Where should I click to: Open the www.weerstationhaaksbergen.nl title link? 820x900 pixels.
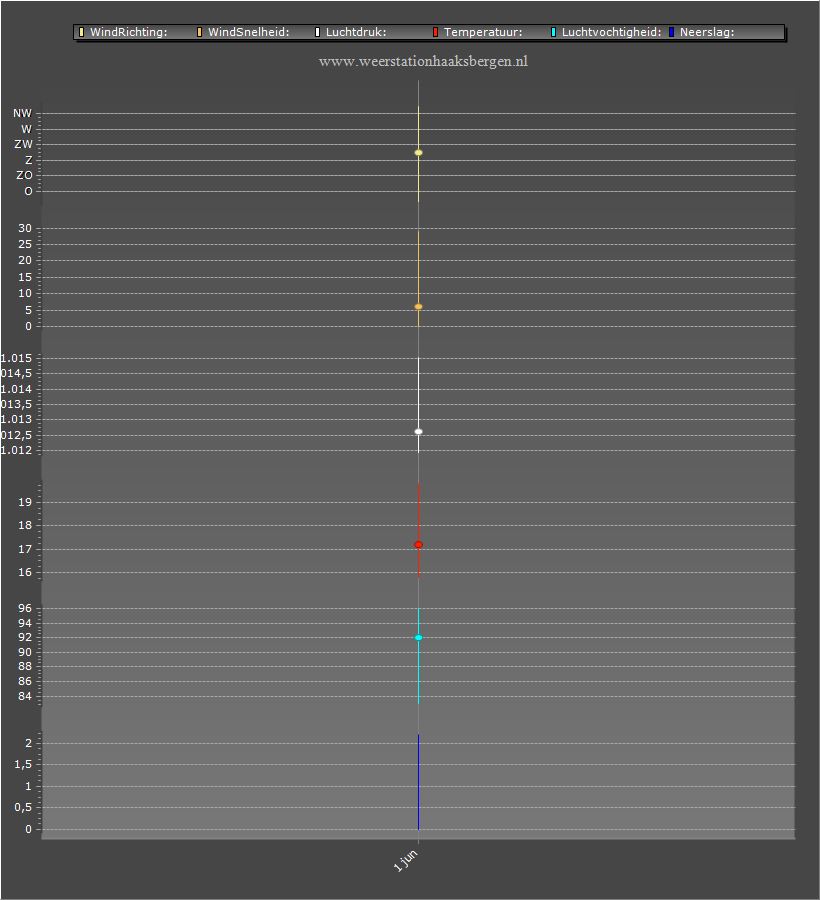click(x=423, y=61)
